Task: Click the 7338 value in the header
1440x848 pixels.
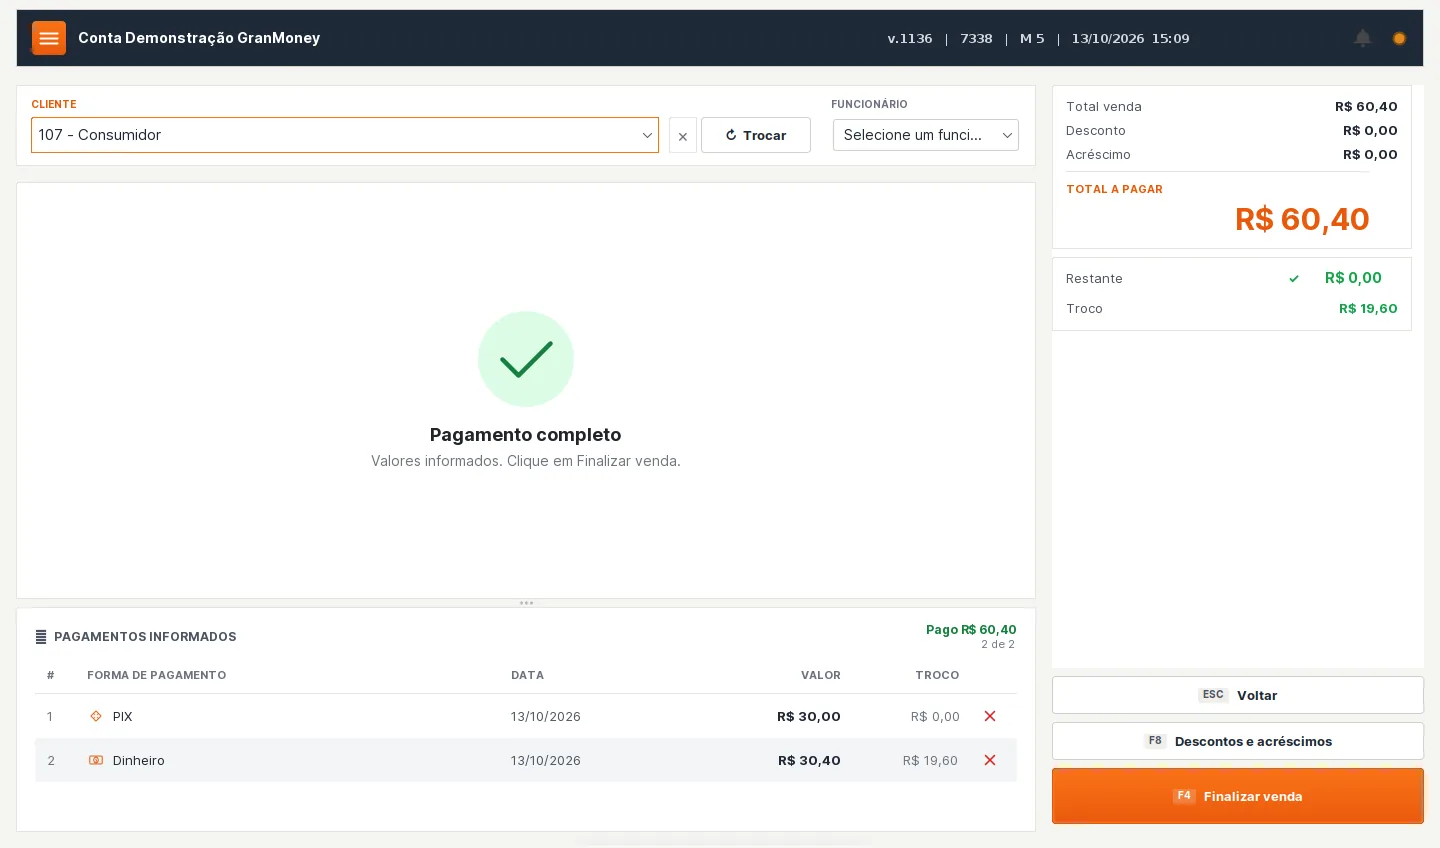Action: tap(976, 39)
